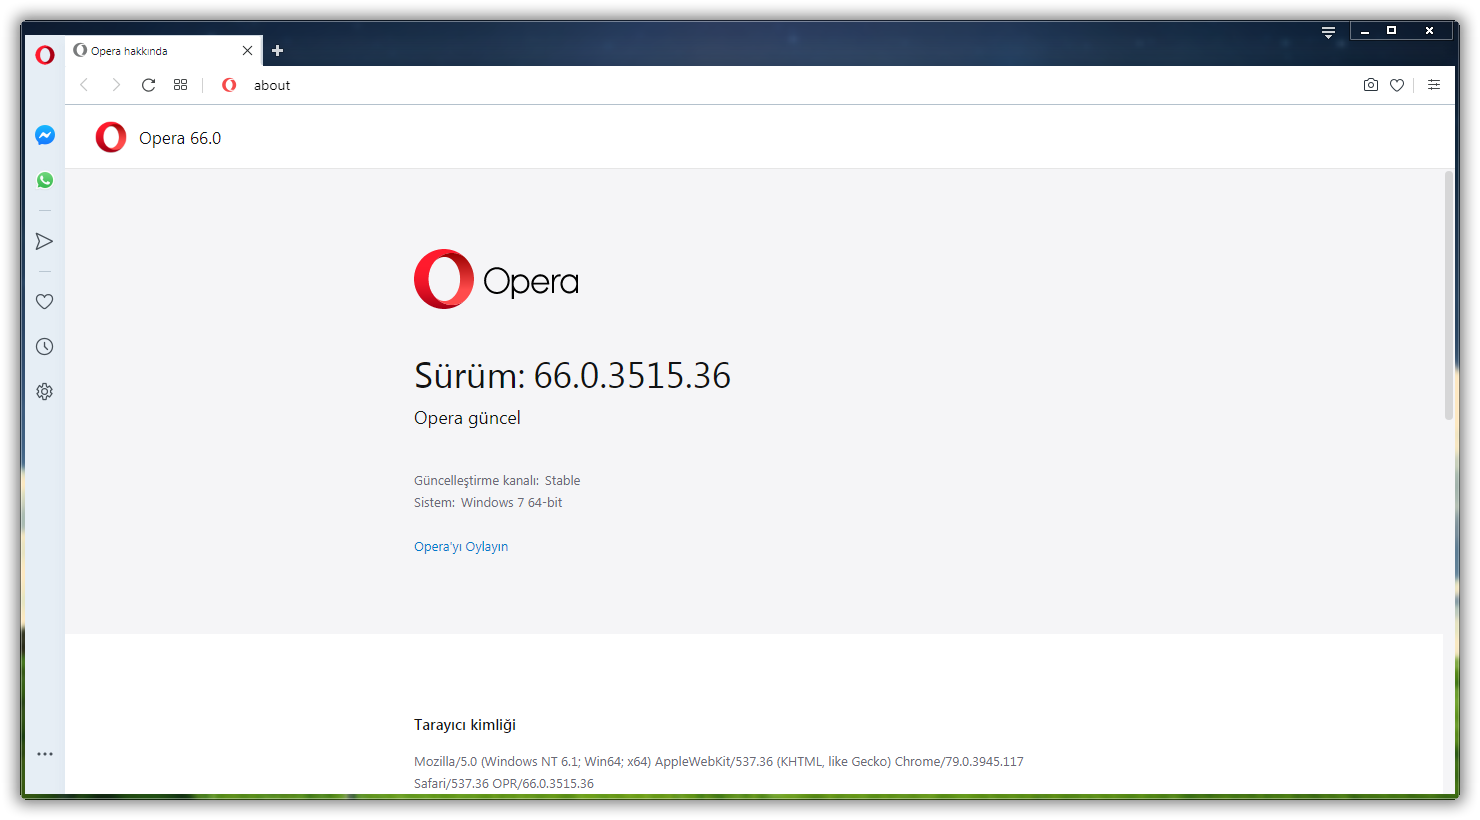The height and width of the screenshot is (820, 1480).
Task: Click the 'Opera güncel' status text
Action: click(x=467, y=418)
